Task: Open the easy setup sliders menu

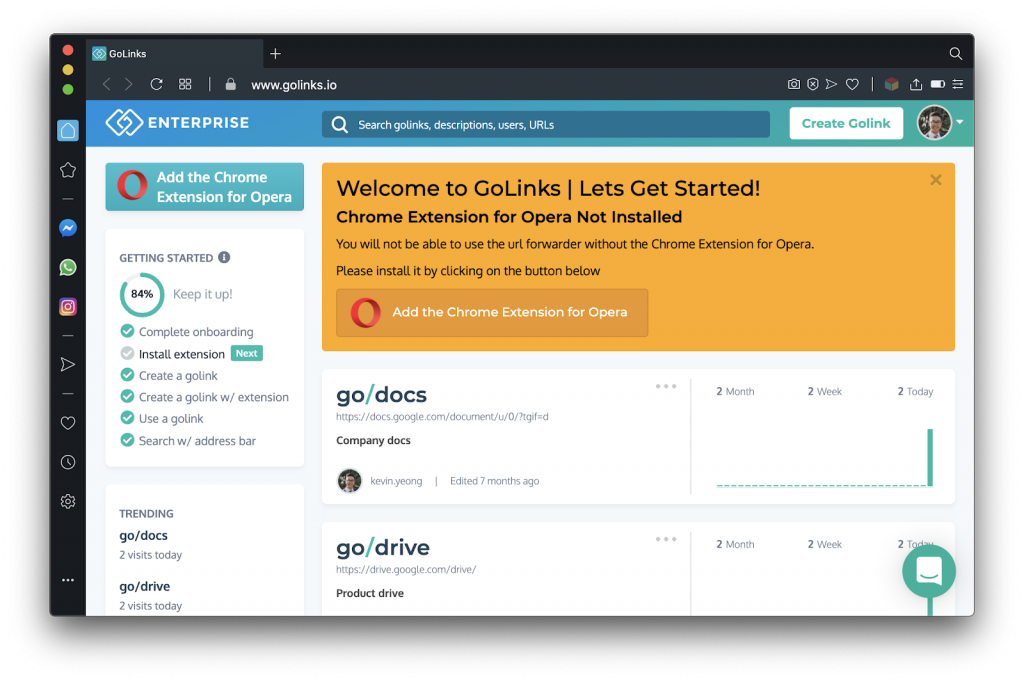Action: 957,84
